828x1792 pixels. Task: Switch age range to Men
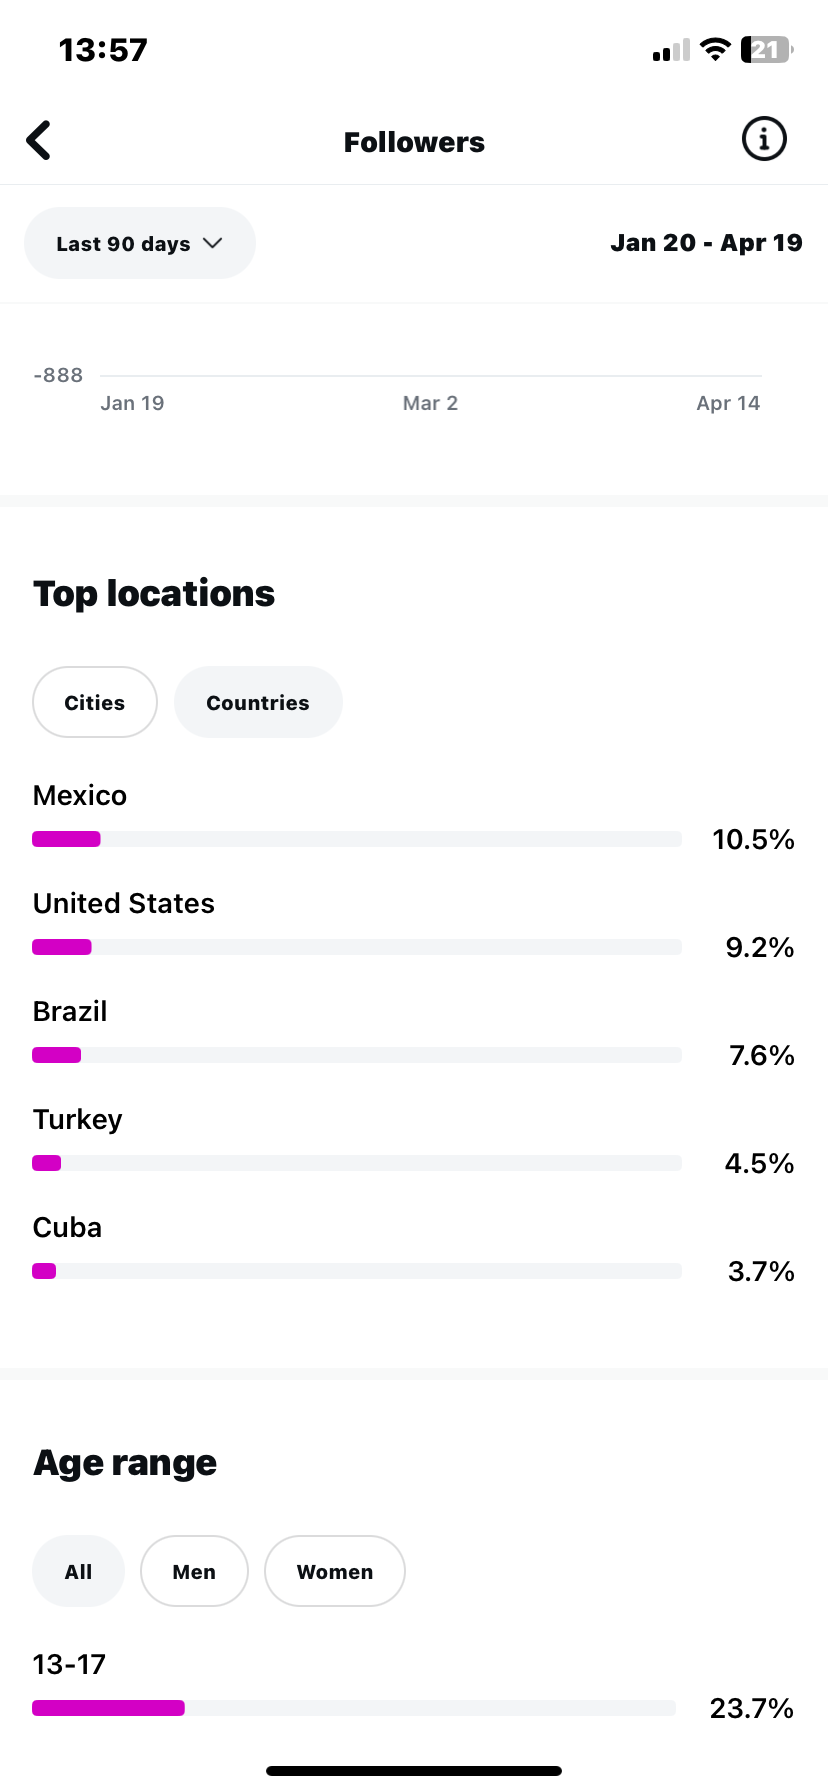(194, 1571)
